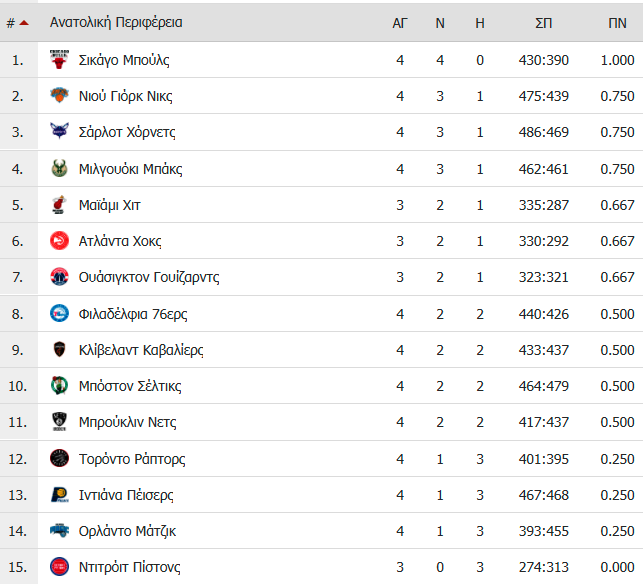643x584 pixels.
Task: Open the Κλίβελαντ Καβαλίερς team link
Action: (x=141, y=350)
